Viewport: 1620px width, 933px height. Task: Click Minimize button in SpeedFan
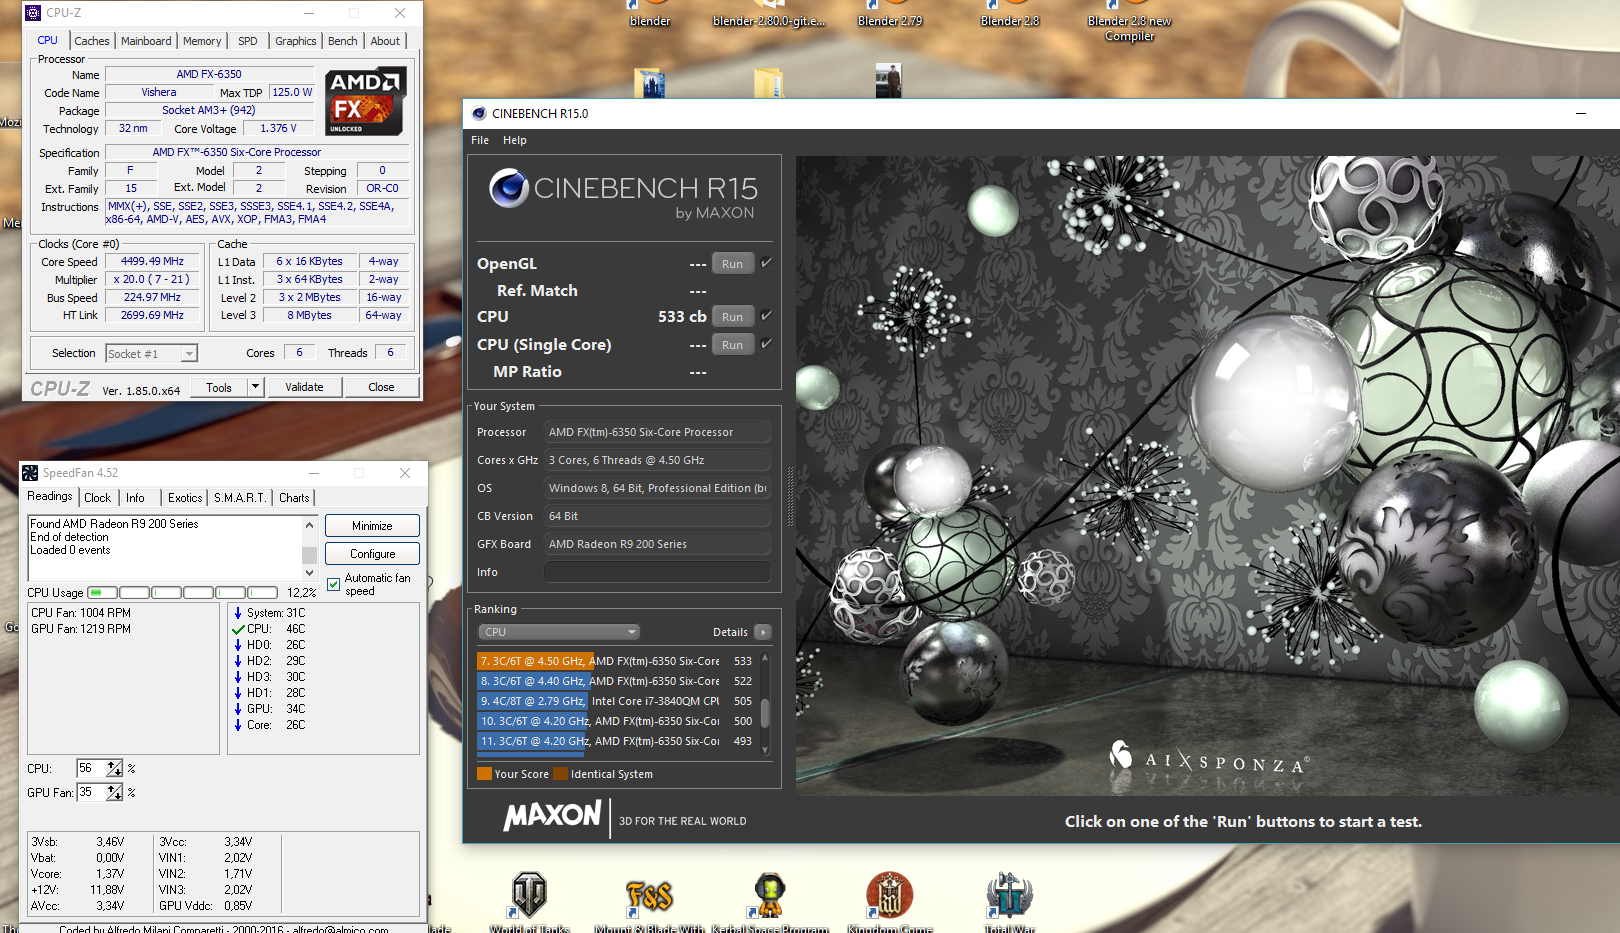click(x=372, y=526)
